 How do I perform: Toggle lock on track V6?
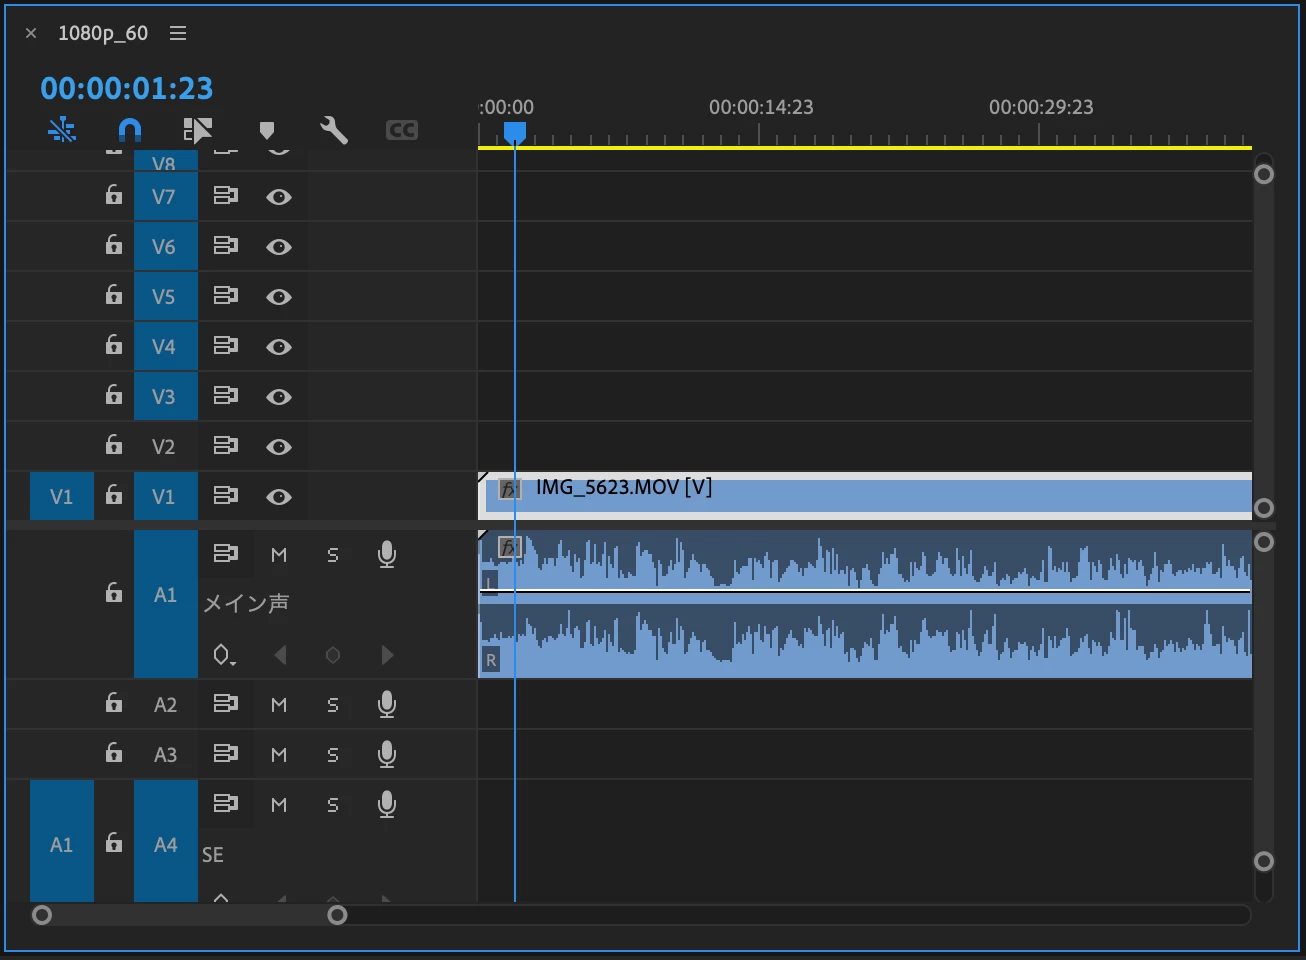pyautogui.click(x=114, y=245)
